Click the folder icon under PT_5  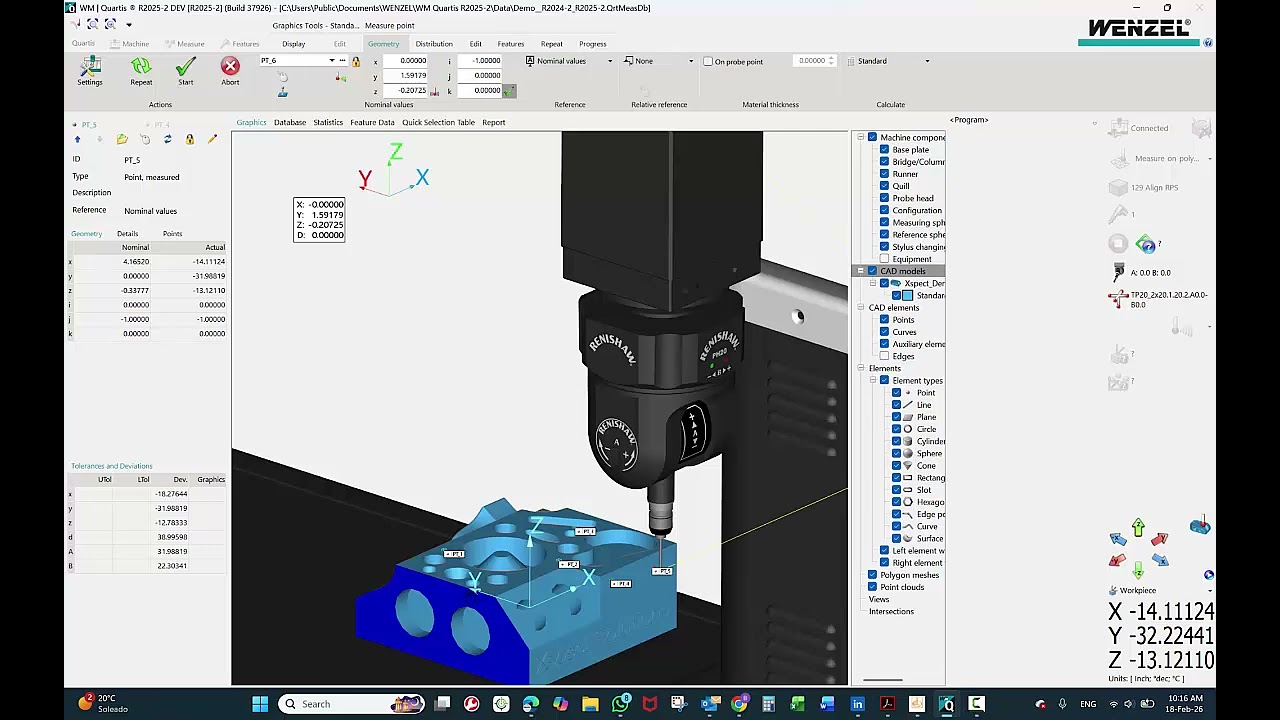coord(122,140)
